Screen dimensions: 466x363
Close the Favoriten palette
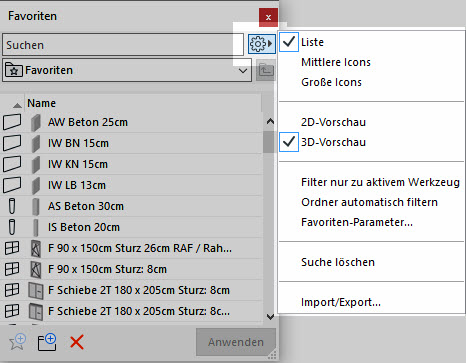(268, 17)
